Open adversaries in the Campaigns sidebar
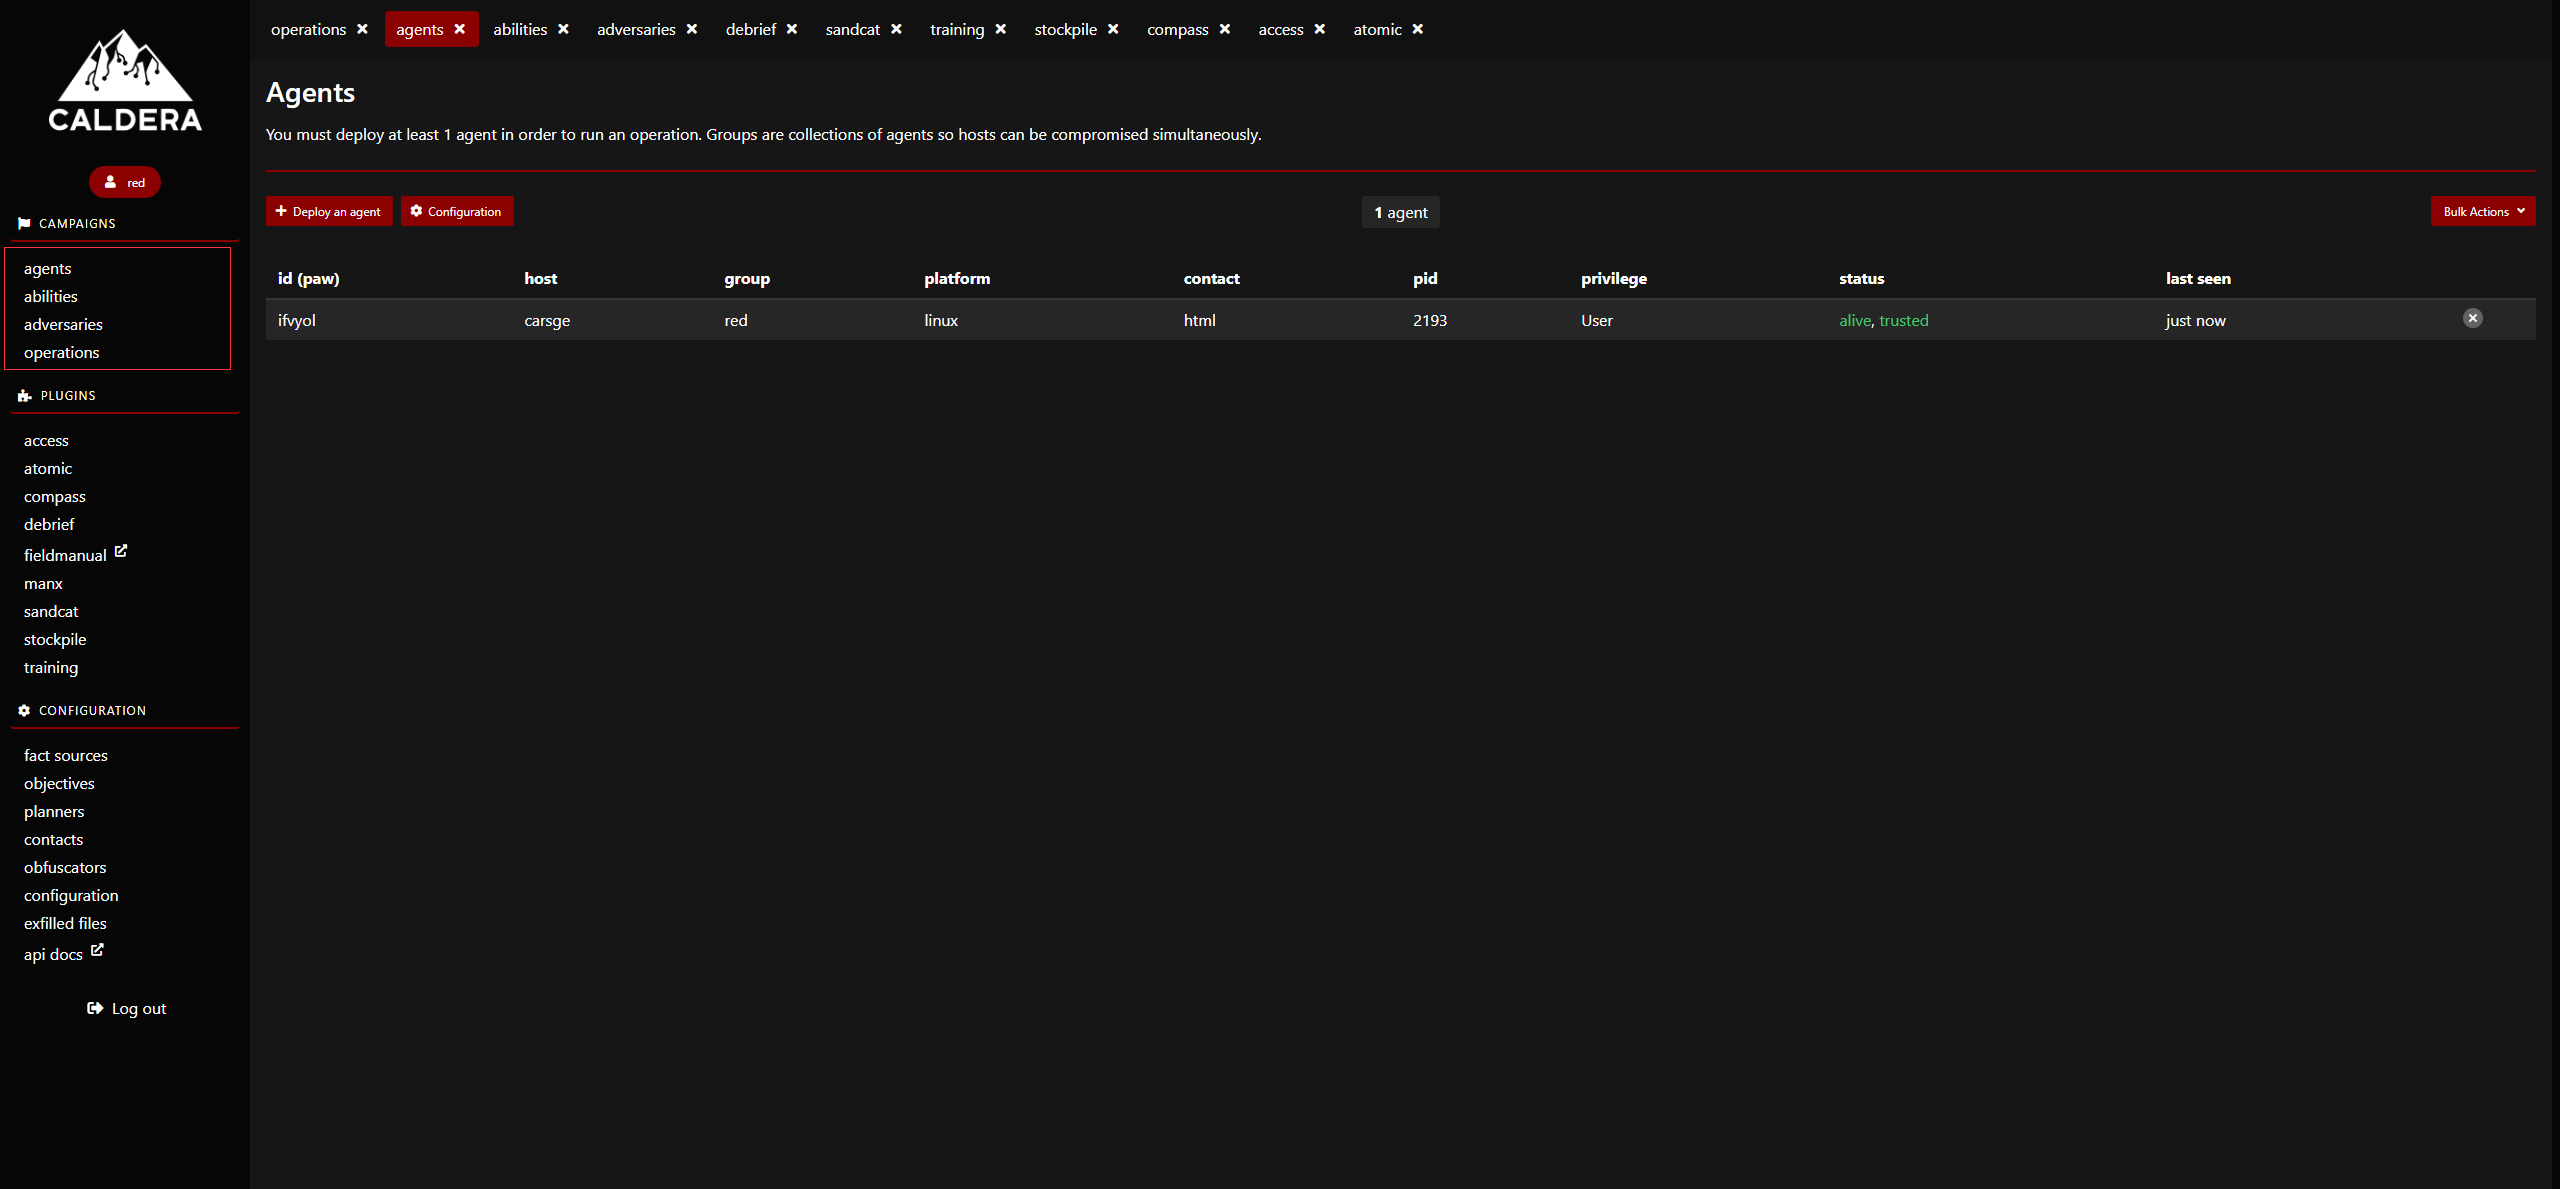 63,324
